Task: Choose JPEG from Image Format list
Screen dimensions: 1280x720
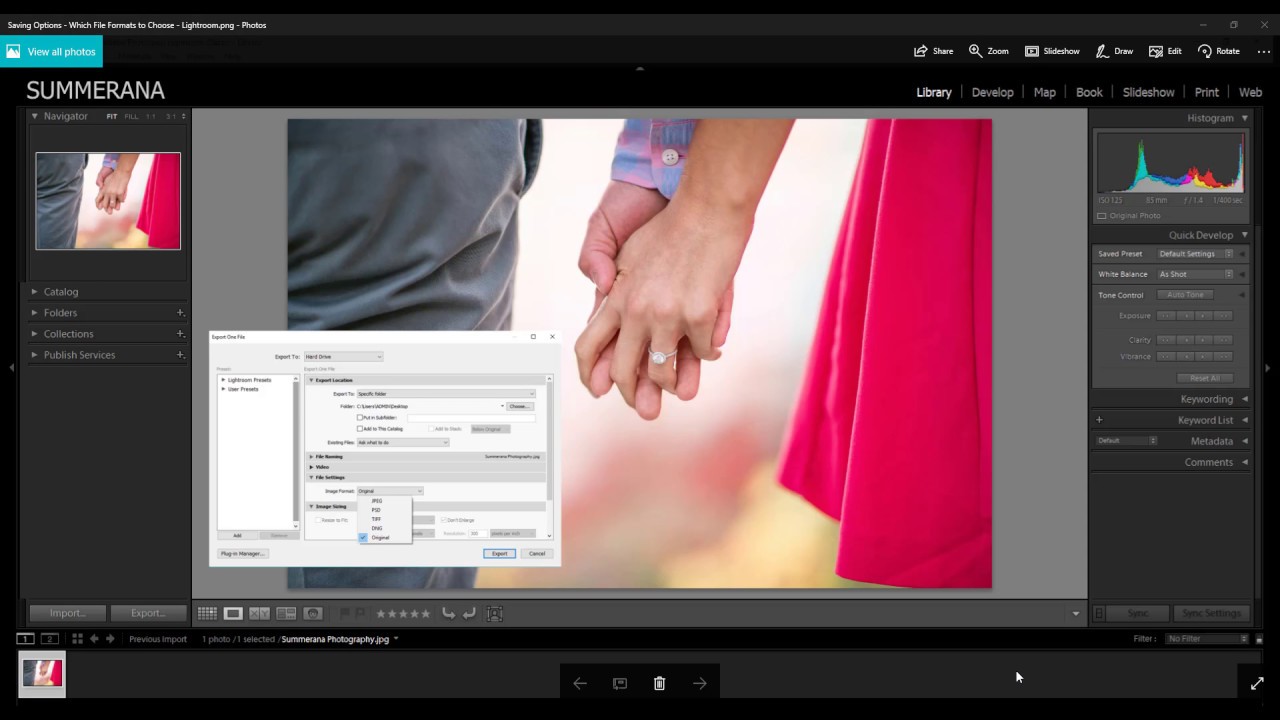Action: (x=377, y=501)
